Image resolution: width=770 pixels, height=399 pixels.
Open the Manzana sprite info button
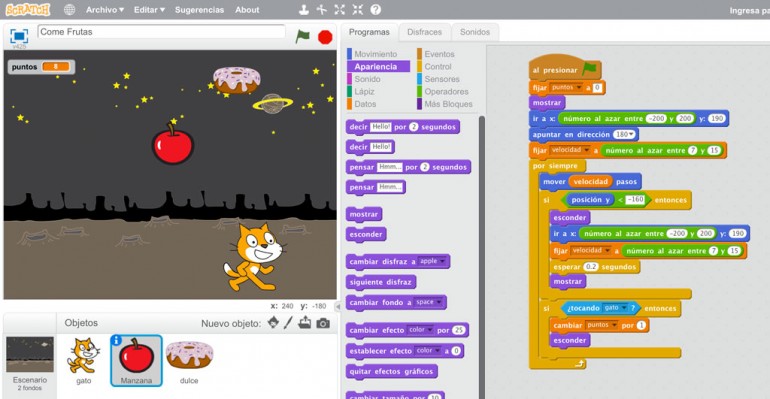point(116,340)
